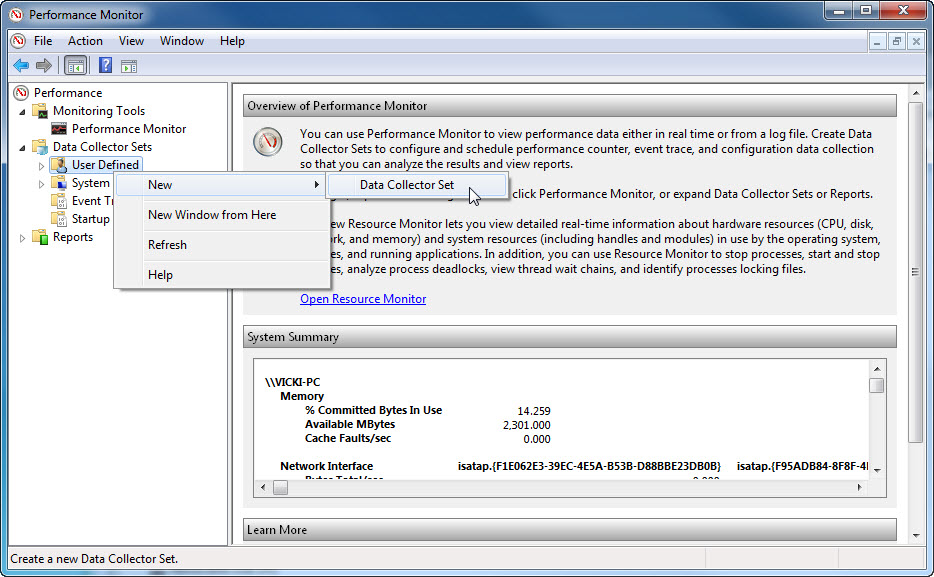Click the Learn More section header
Image resolution: width=934 pixels, height=577 pixels.
point(569,530)
